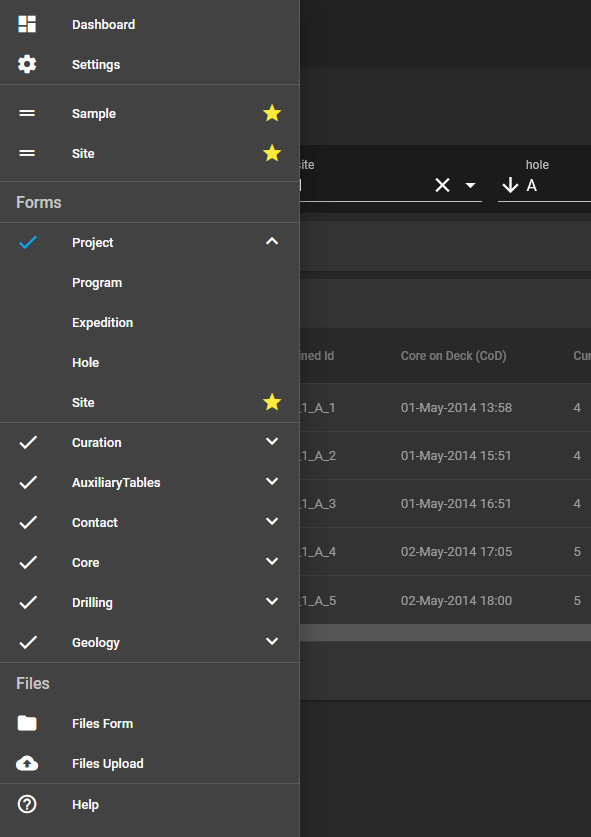This screenshot has width=591, height=837.
Task: Click the Files Upload cloud icon
Action: point(26,763)
